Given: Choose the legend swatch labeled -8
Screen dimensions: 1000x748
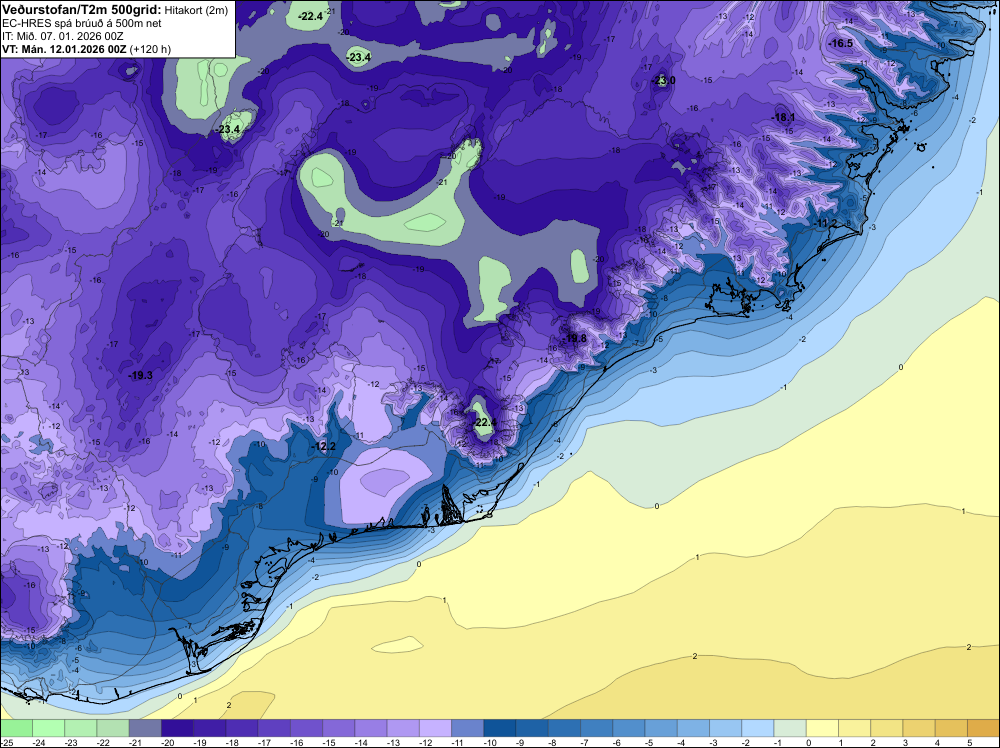Looking at the screenshot, I should pyautogui.click(x=564, y=728).
